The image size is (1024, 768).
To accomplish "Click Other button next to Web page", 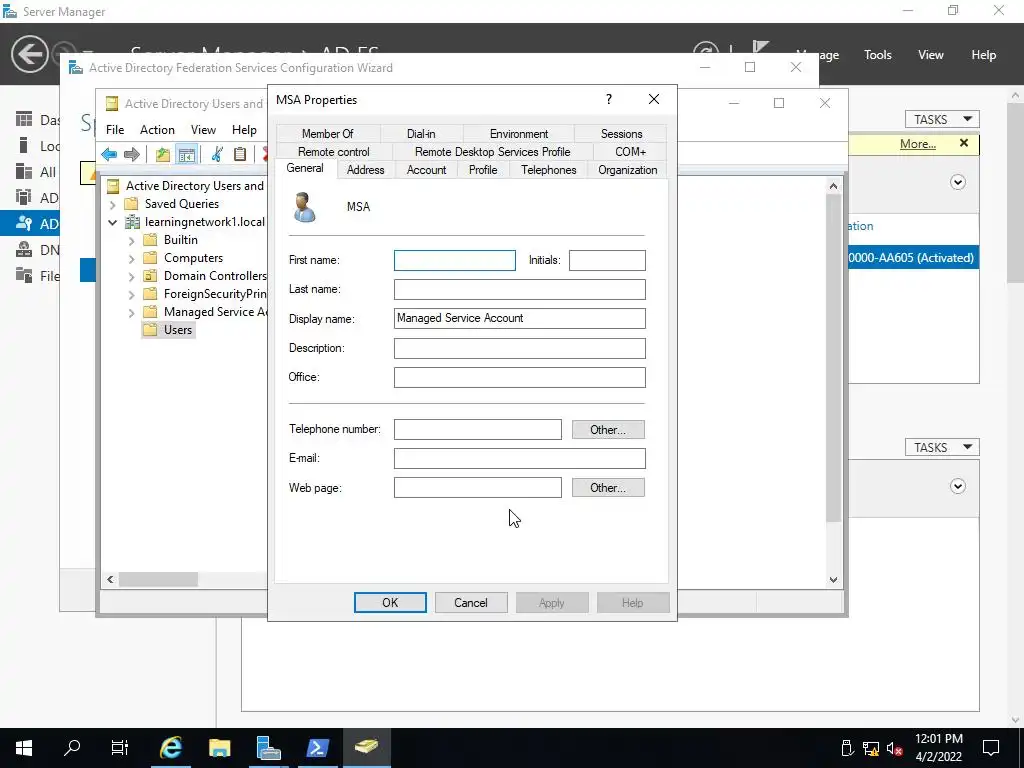I will pos(608,488).
